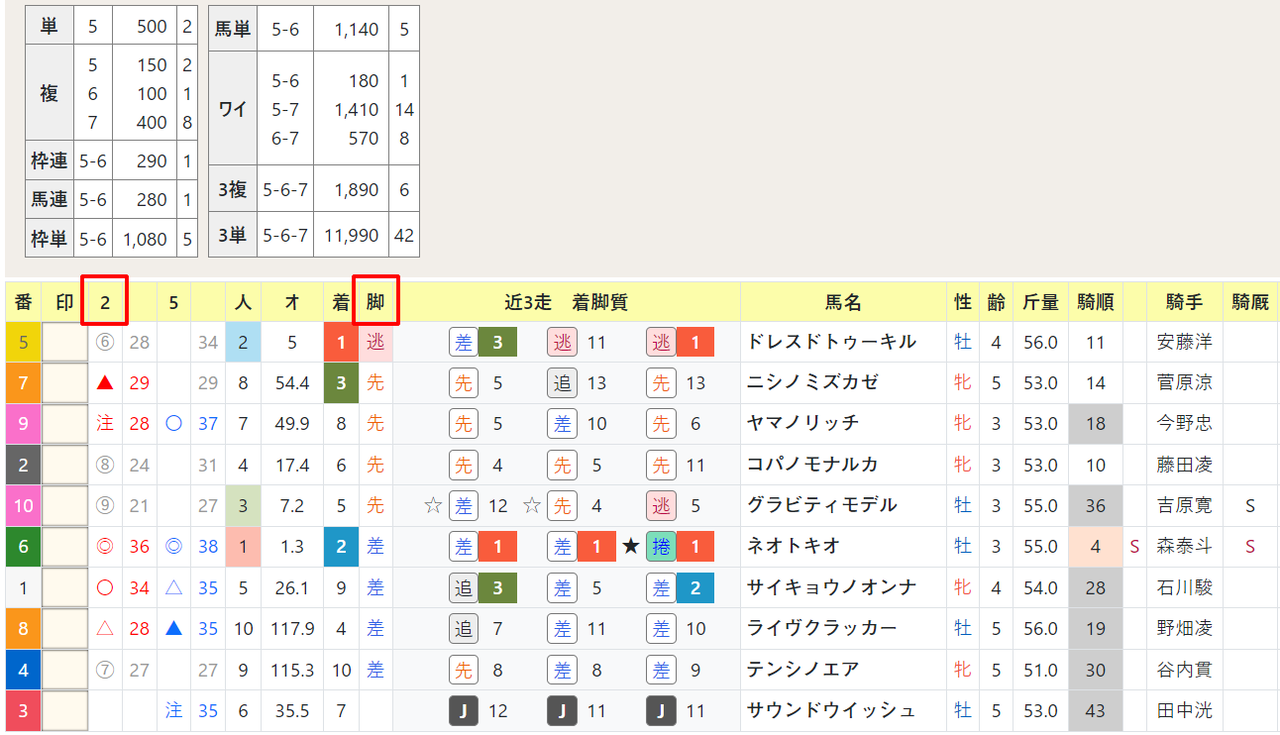The width and height of the screenshot is (1280, 735).
Task: Sort by the オ odds column header
Action: [292, 302]
